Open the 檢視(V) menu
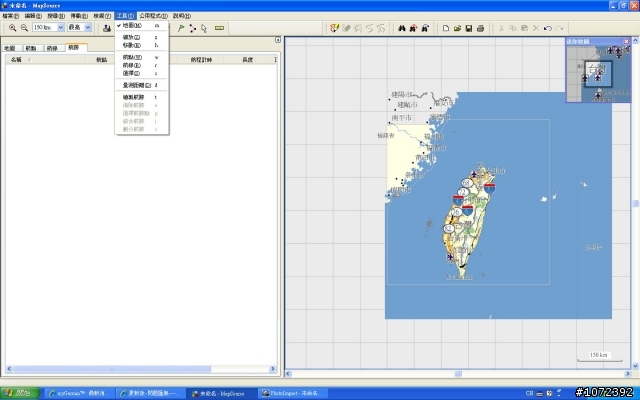The image size is (640, 400). 102,16
